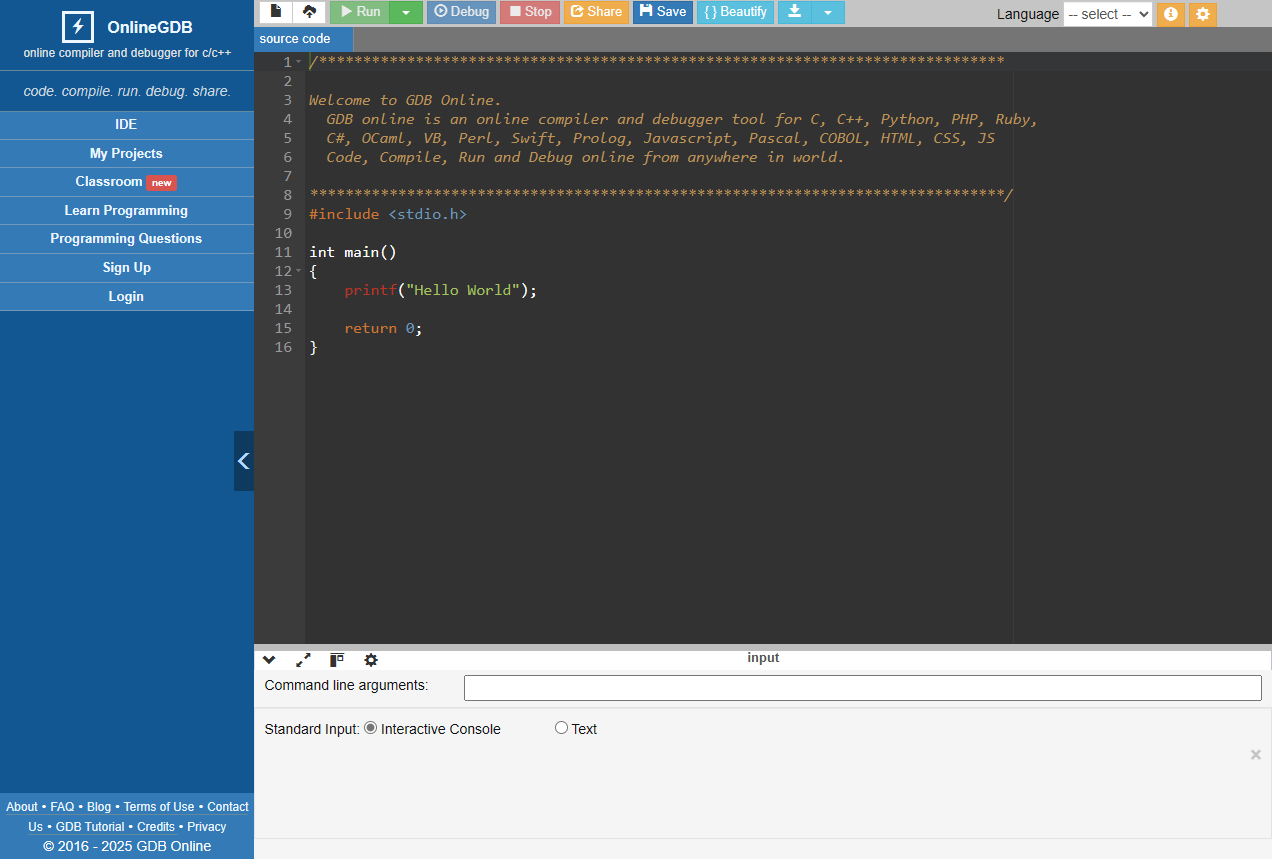The image size is (1272, 859).
Task: Select Interactive Console input mode
Action: (370, 728)
